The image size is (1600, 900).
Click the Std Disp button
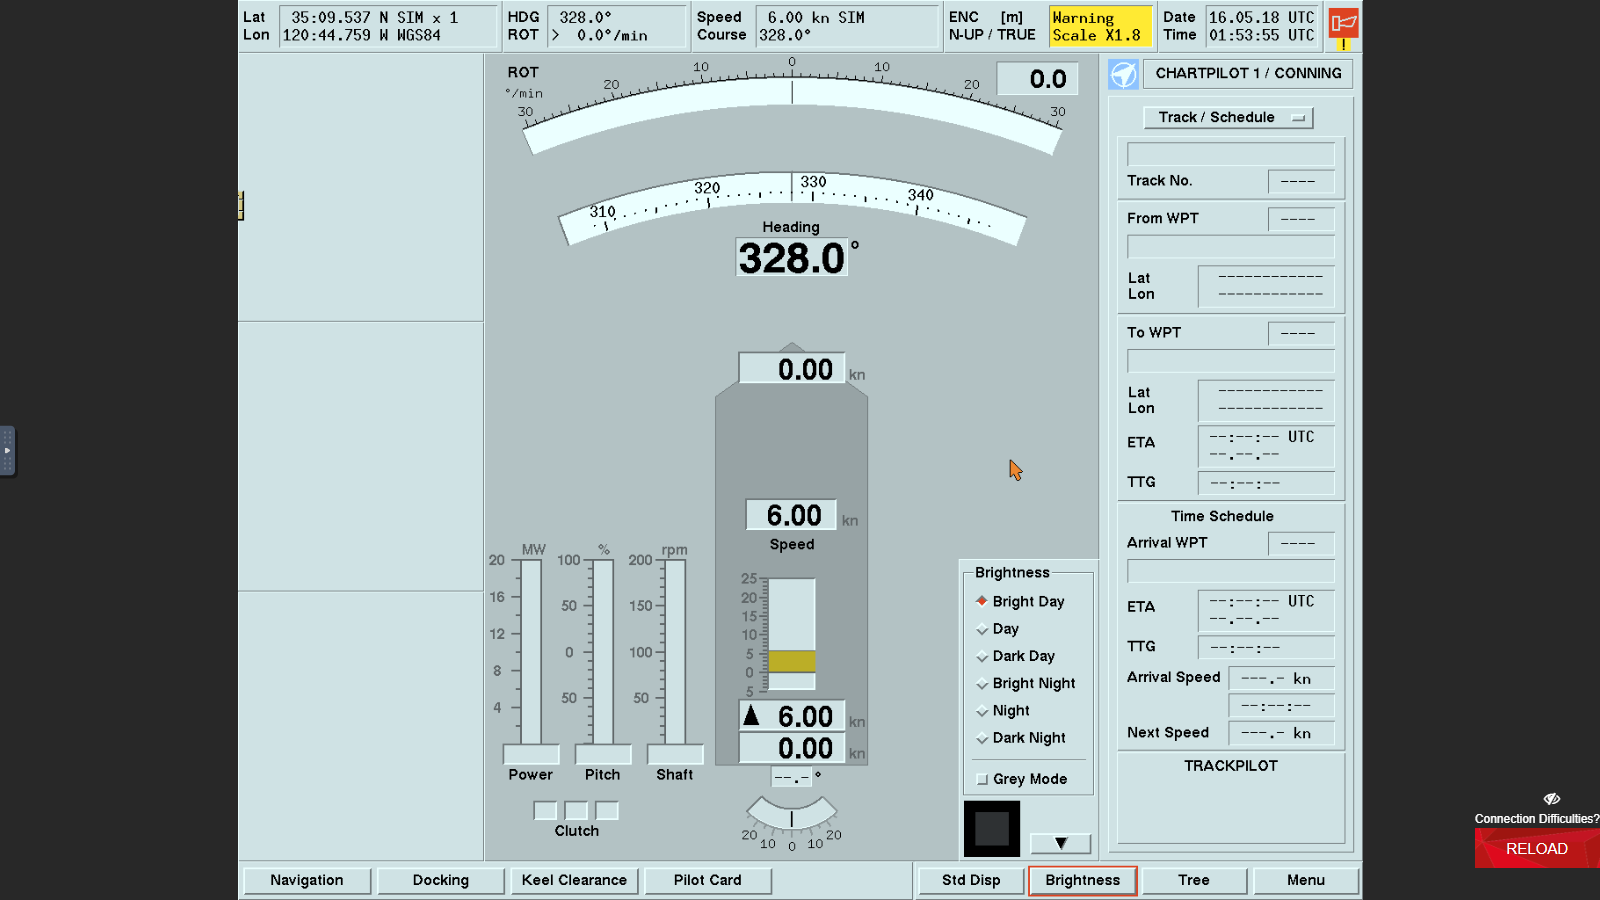point(971,880)
